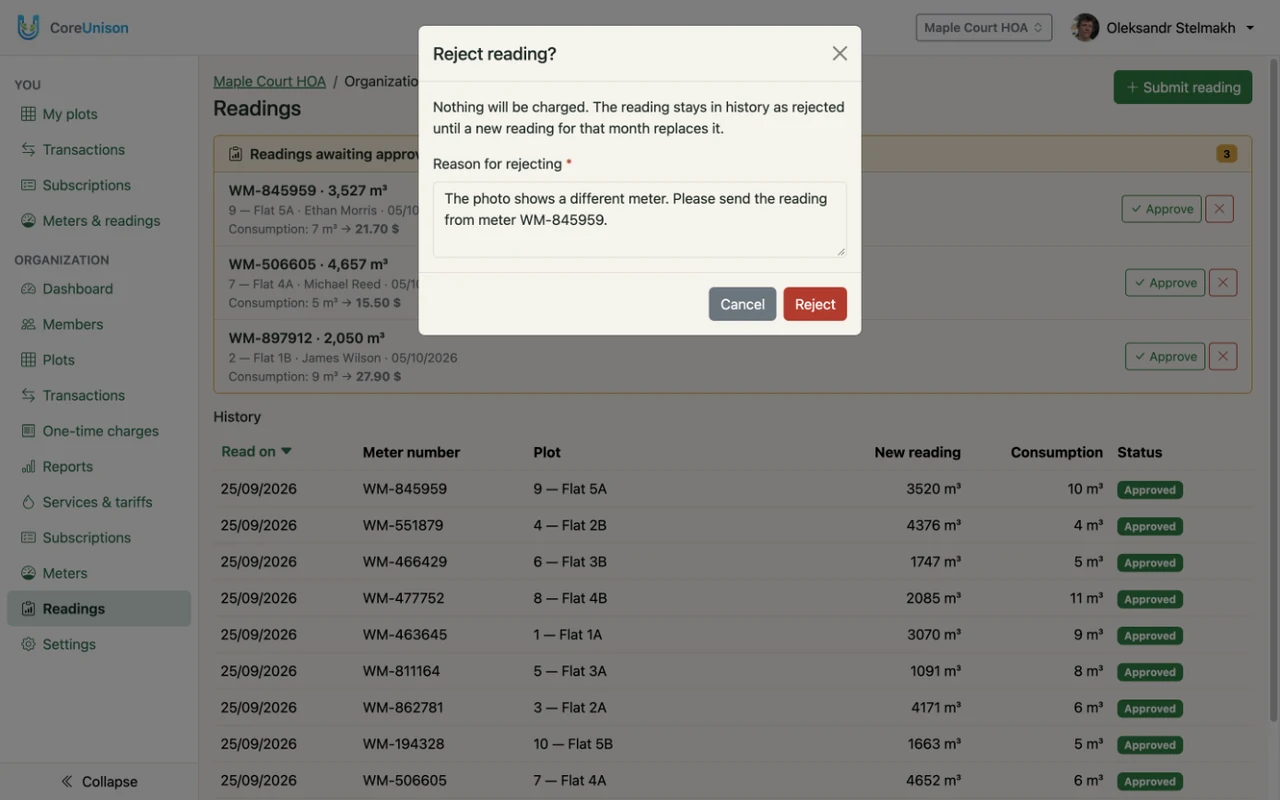Click the vertical page scrollbar
Screen dimensions: 1280x800
[1273, 390]
